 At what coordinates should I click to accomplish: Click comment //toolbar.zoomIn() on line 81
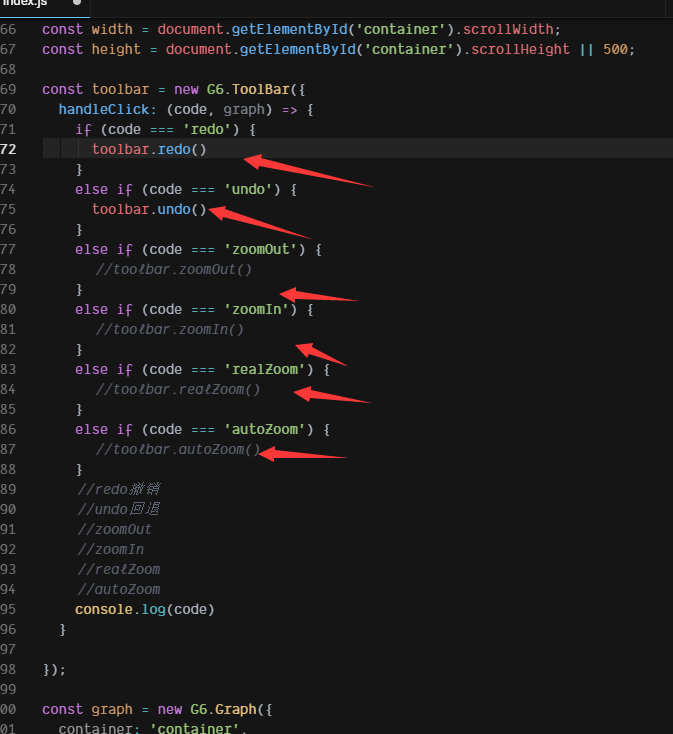169,330
